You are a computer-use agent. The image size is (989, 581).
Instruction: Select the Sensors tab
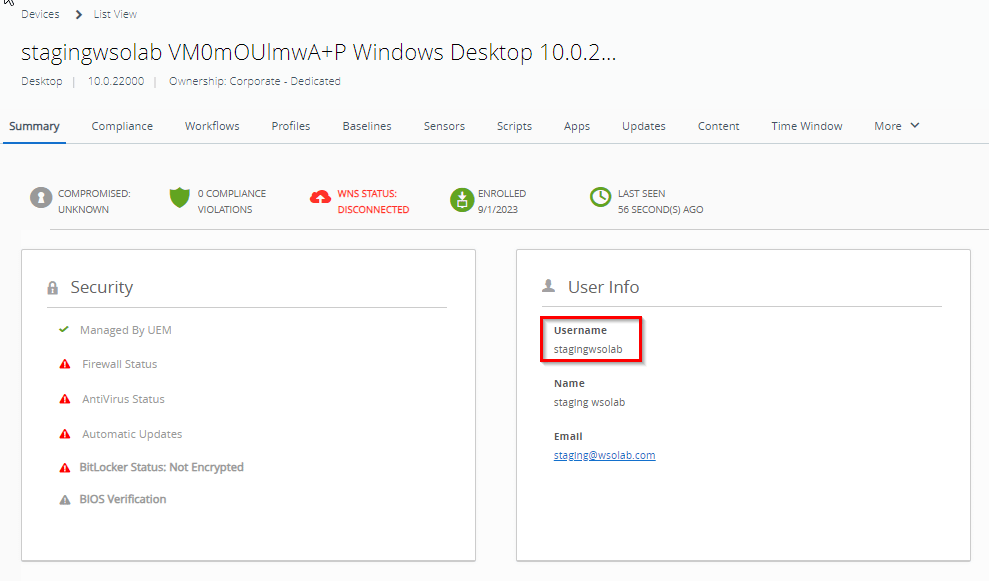click(x=444, y=126)
